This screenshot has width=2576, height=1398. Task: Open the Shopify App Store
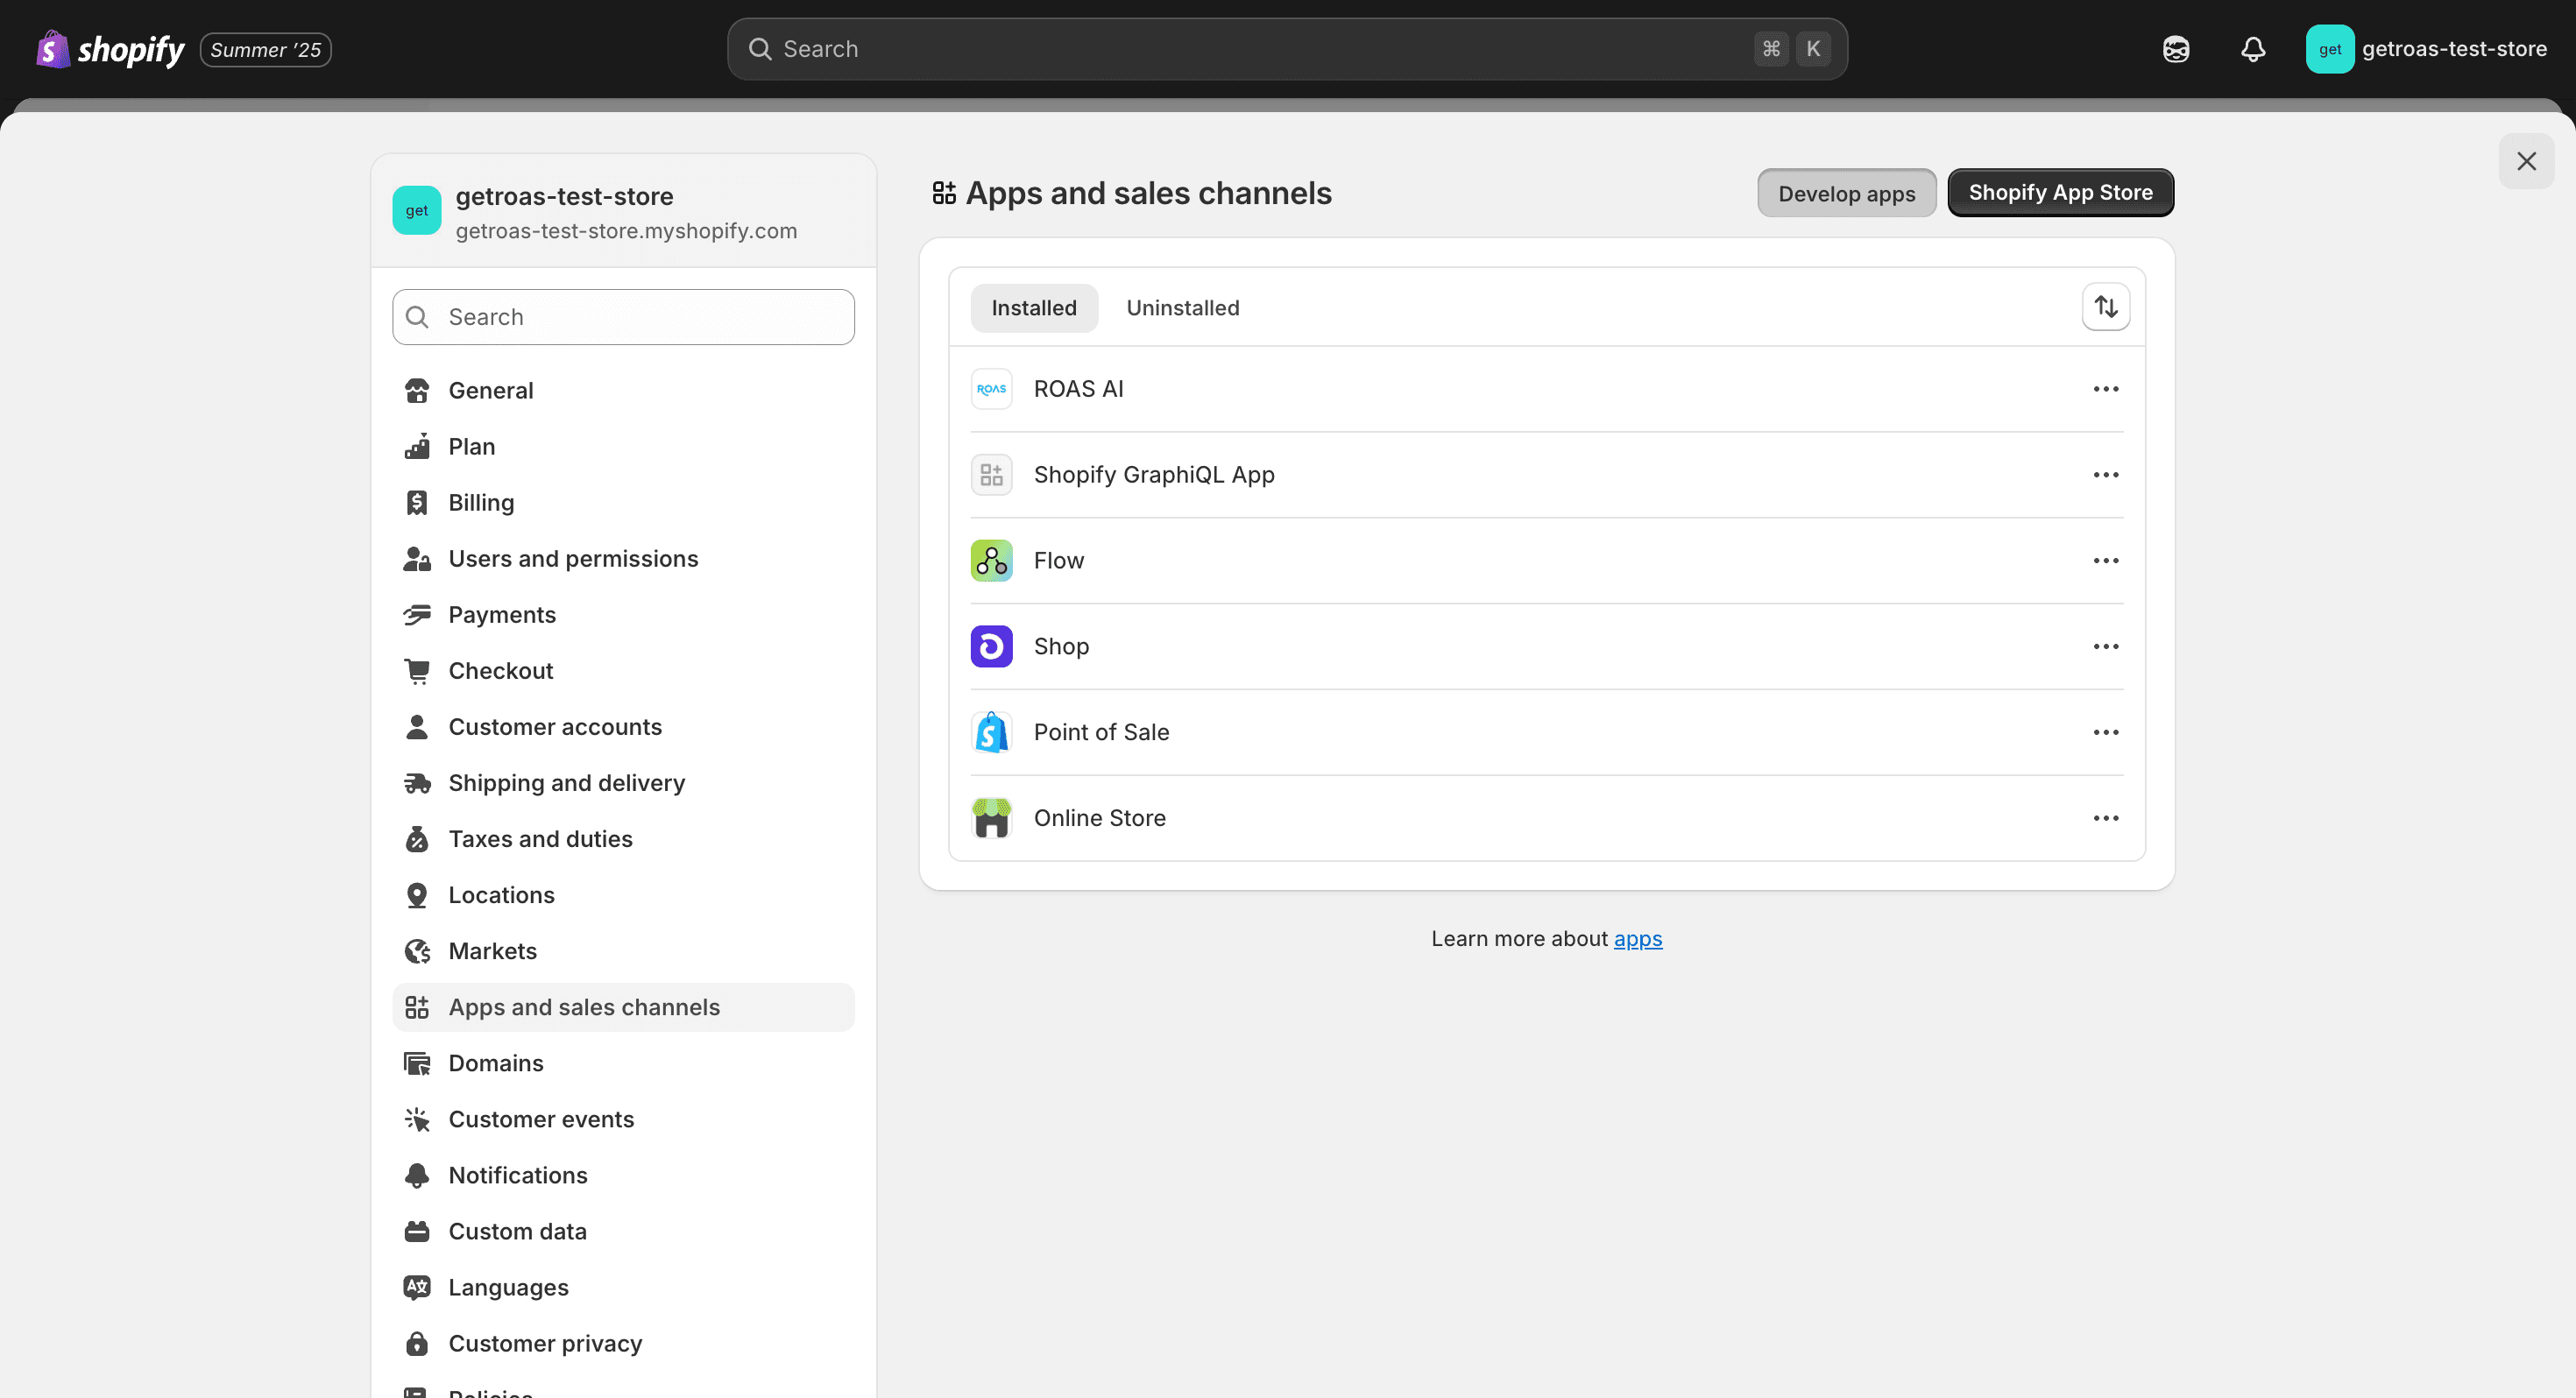[2060, 192]
